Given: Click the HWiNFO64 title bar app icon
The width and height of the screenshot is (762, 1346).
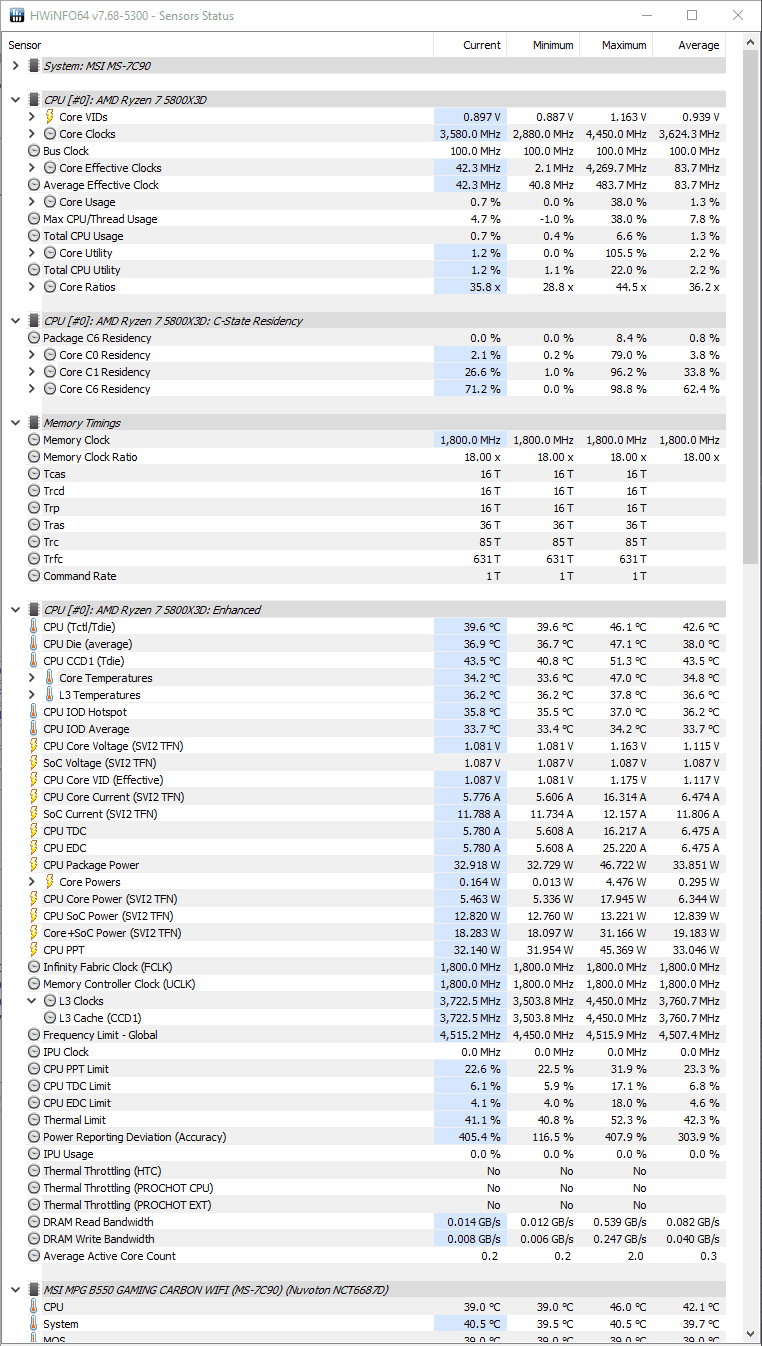Looking at the screenshot, I should point(16,16).
